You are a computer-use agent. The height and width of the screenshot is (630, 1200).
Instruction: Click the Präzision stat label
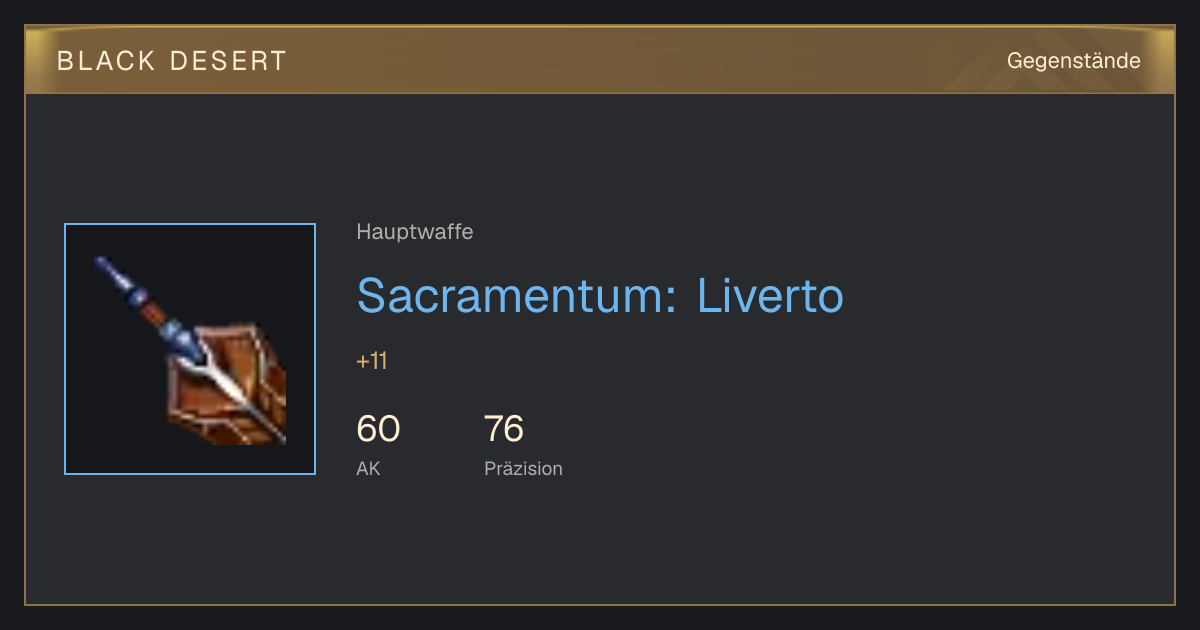point(523,468)
